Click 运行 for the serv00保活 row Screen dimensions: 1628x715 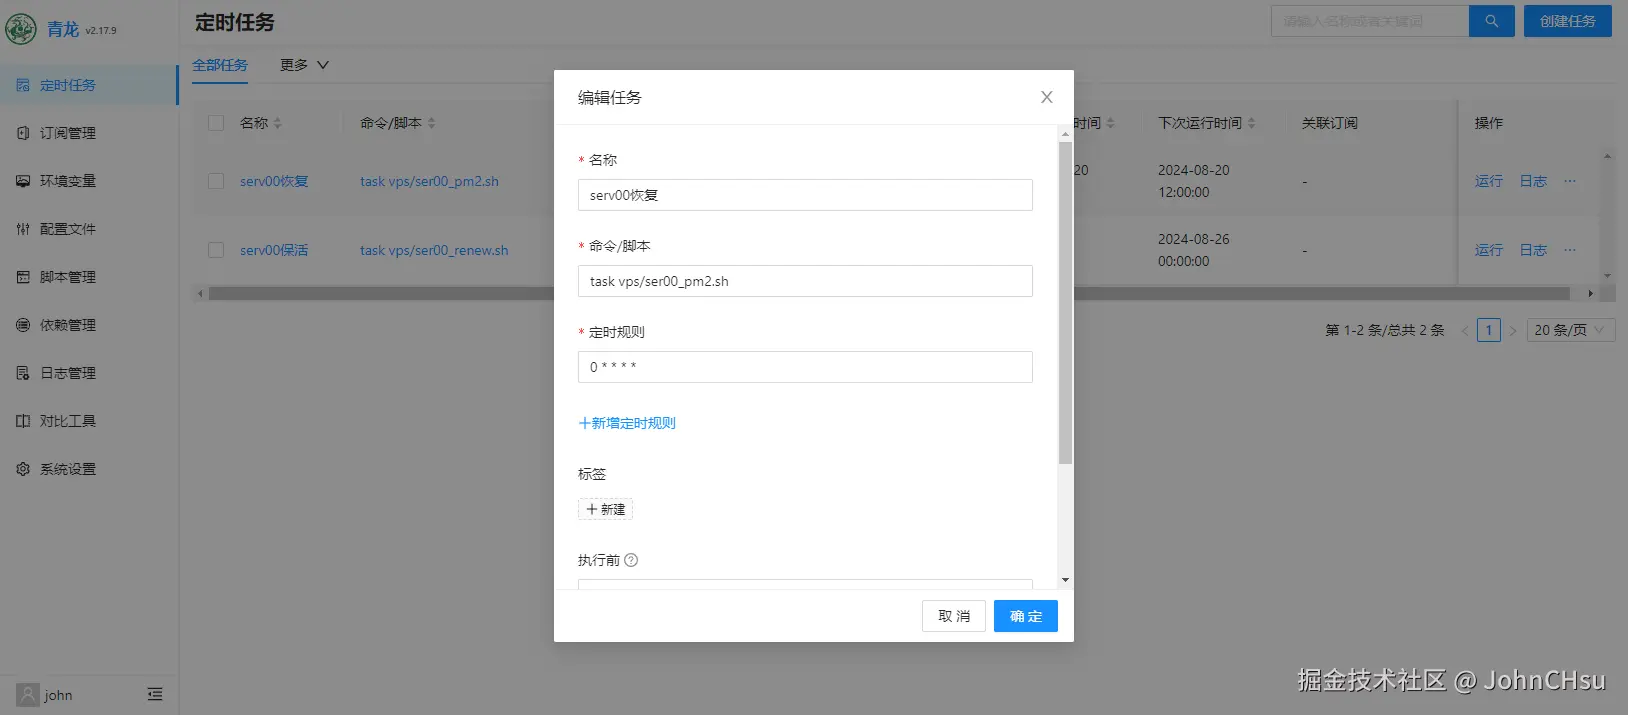(x=1489, y=250)
